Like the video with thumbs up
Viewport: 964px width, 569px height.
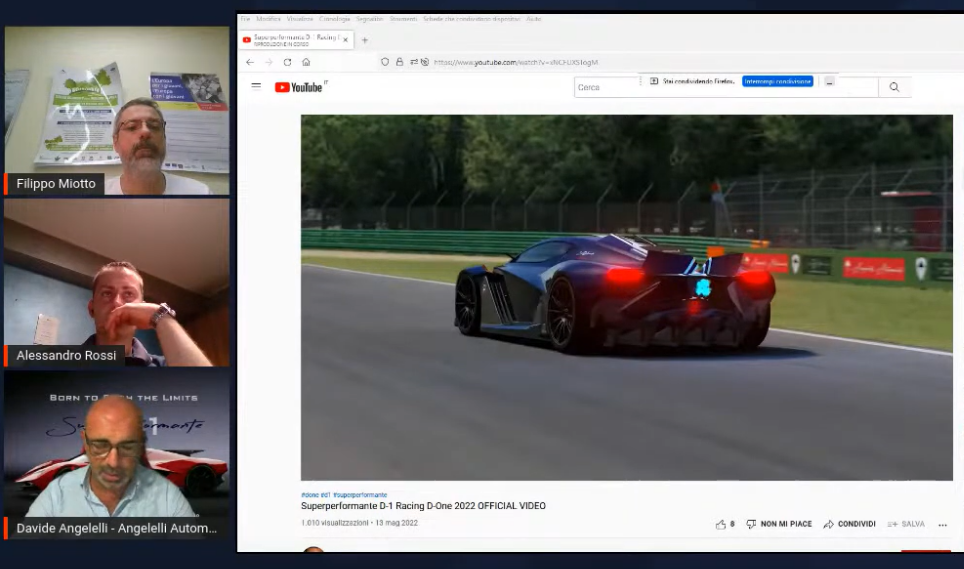[x=720, y=524]
